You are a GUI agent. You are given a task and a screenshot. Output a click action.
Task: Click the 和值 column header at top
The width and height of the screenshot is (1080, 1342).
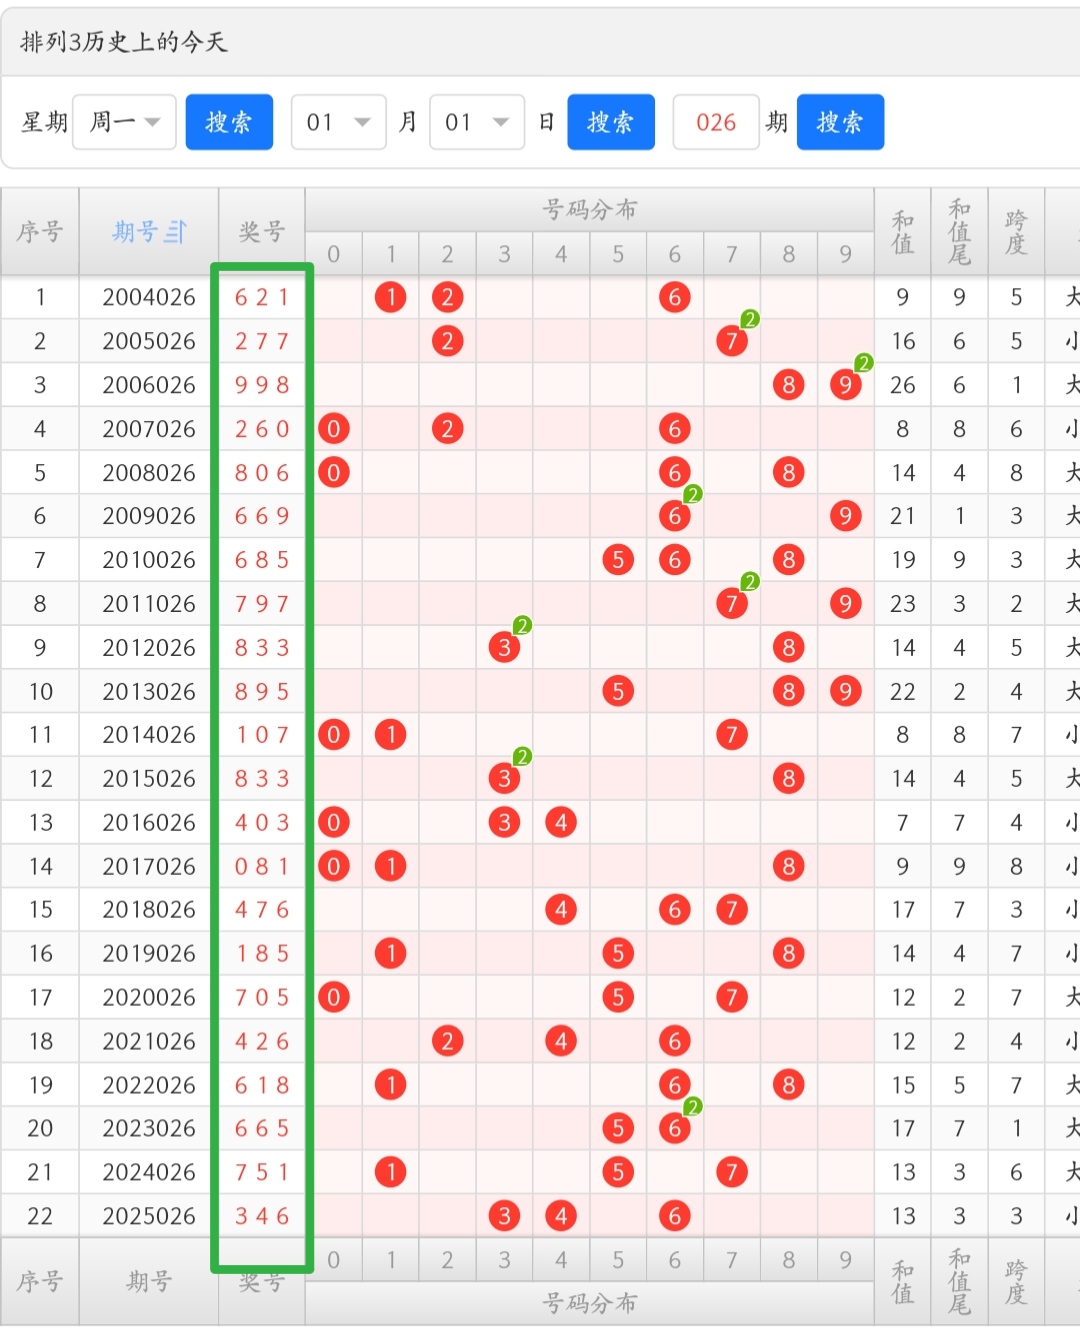pos(903,231)
